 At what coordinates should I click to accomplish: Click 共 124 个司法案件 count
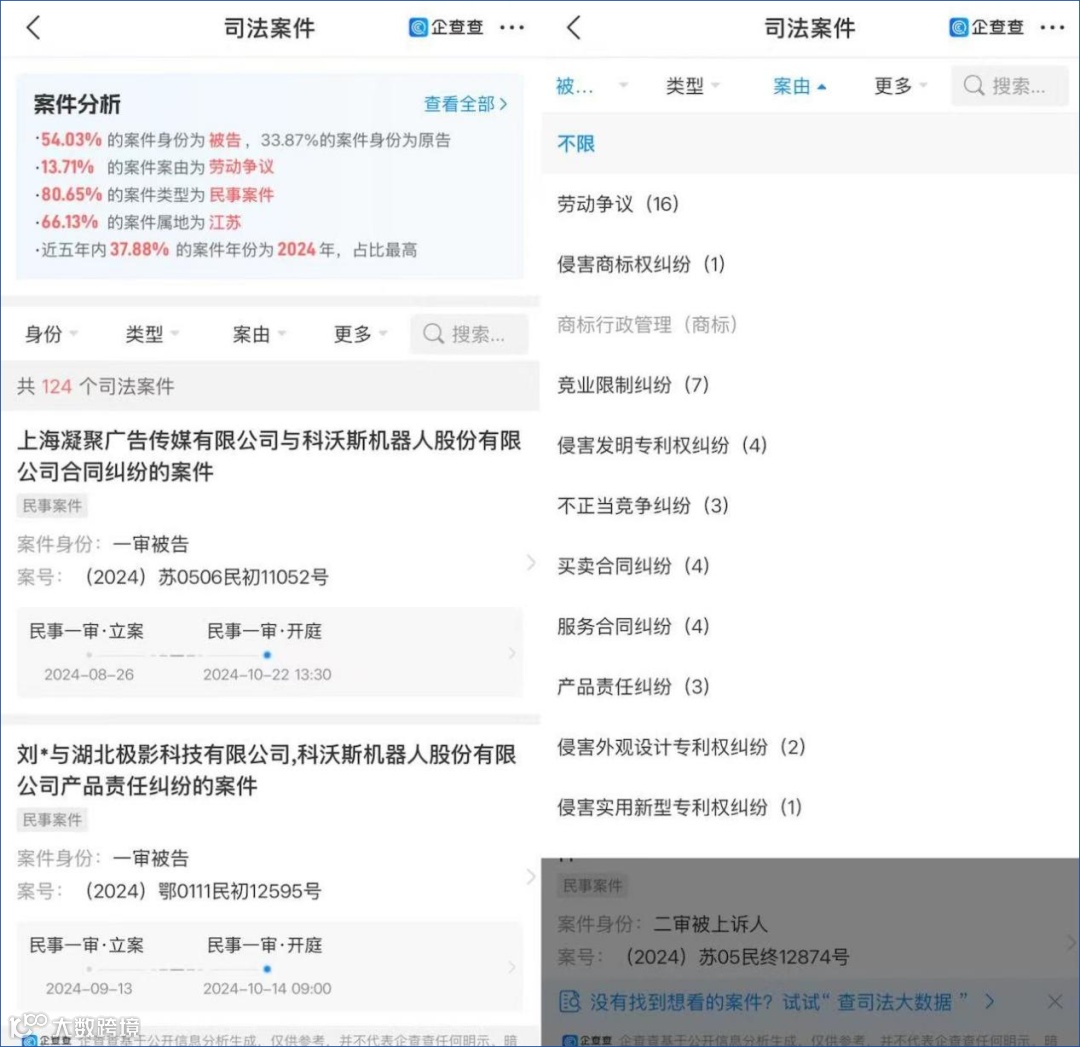tap(96, 386)
